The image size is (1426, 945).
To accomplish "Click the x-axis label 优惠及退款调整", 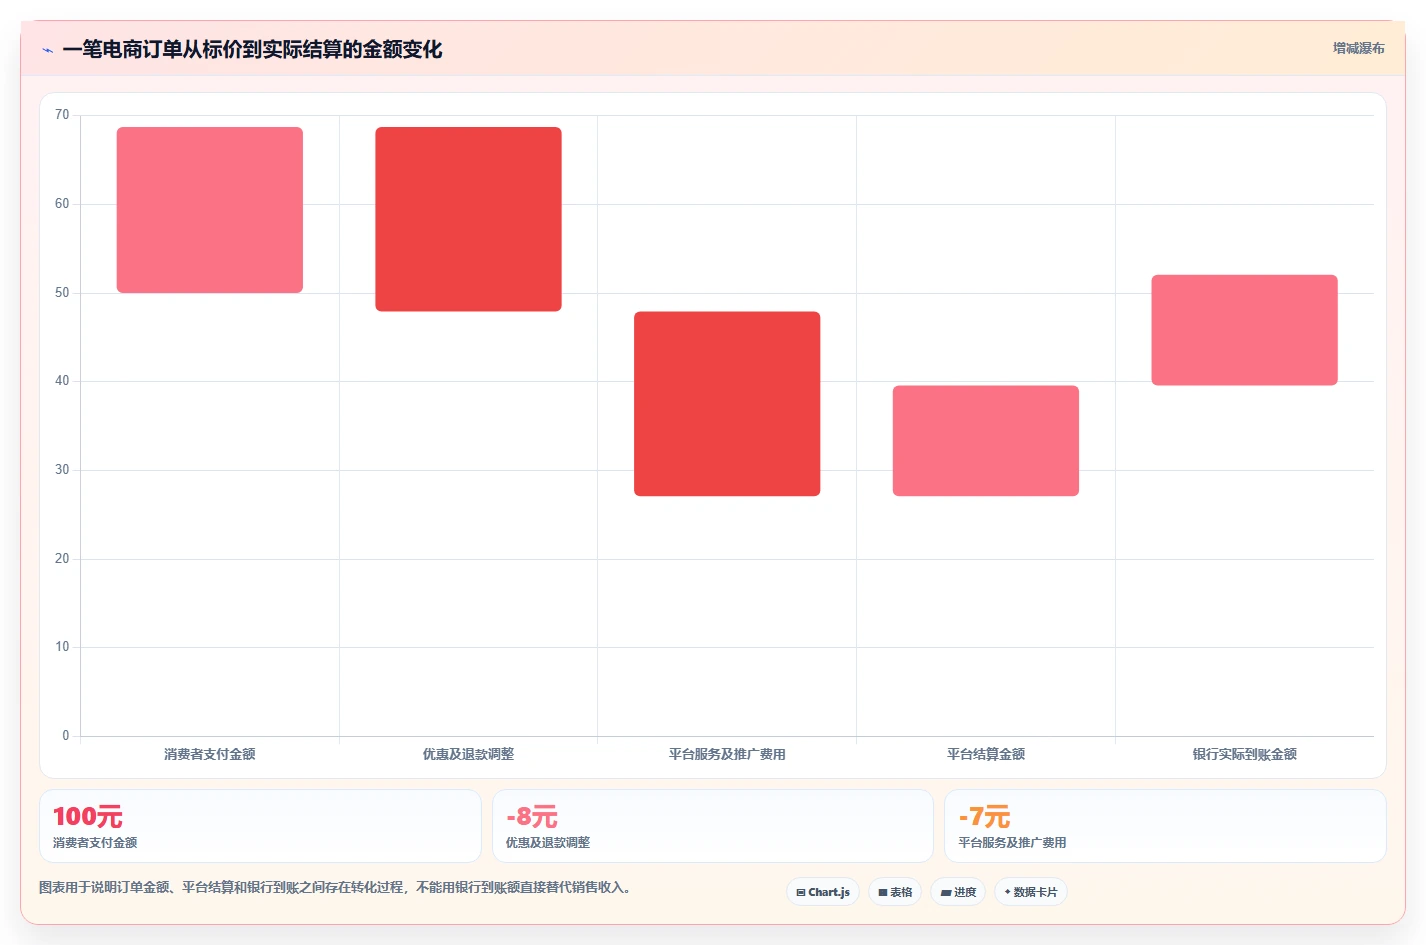I will tap(468, 754).
